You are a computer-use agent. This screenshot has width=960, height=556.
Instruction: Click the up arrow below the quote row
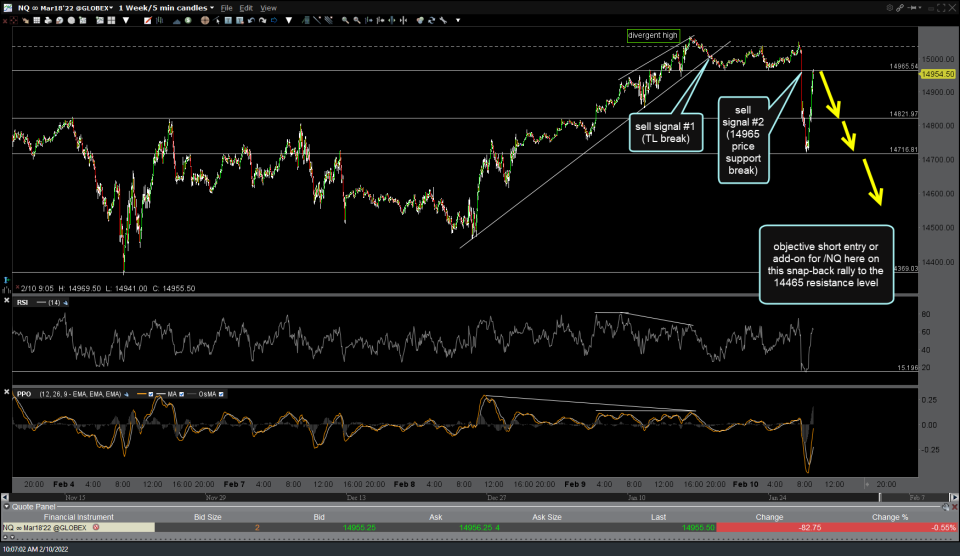point(6,537)
